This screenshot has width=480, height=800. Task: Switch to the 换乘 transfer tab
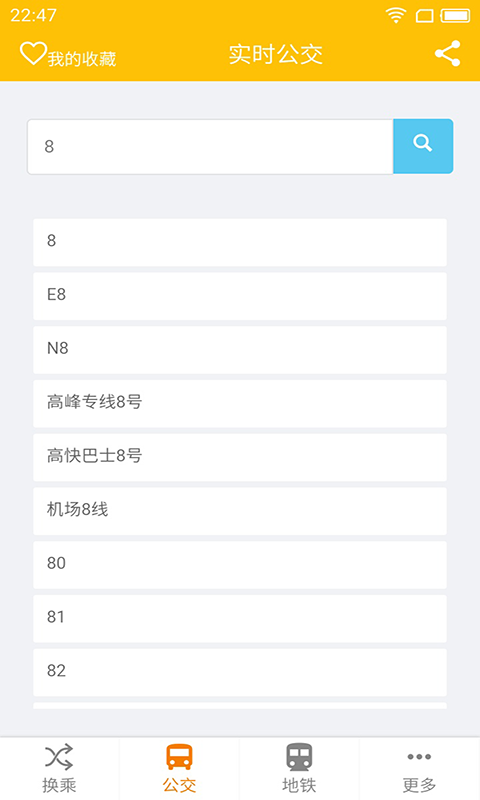point(59,769)
